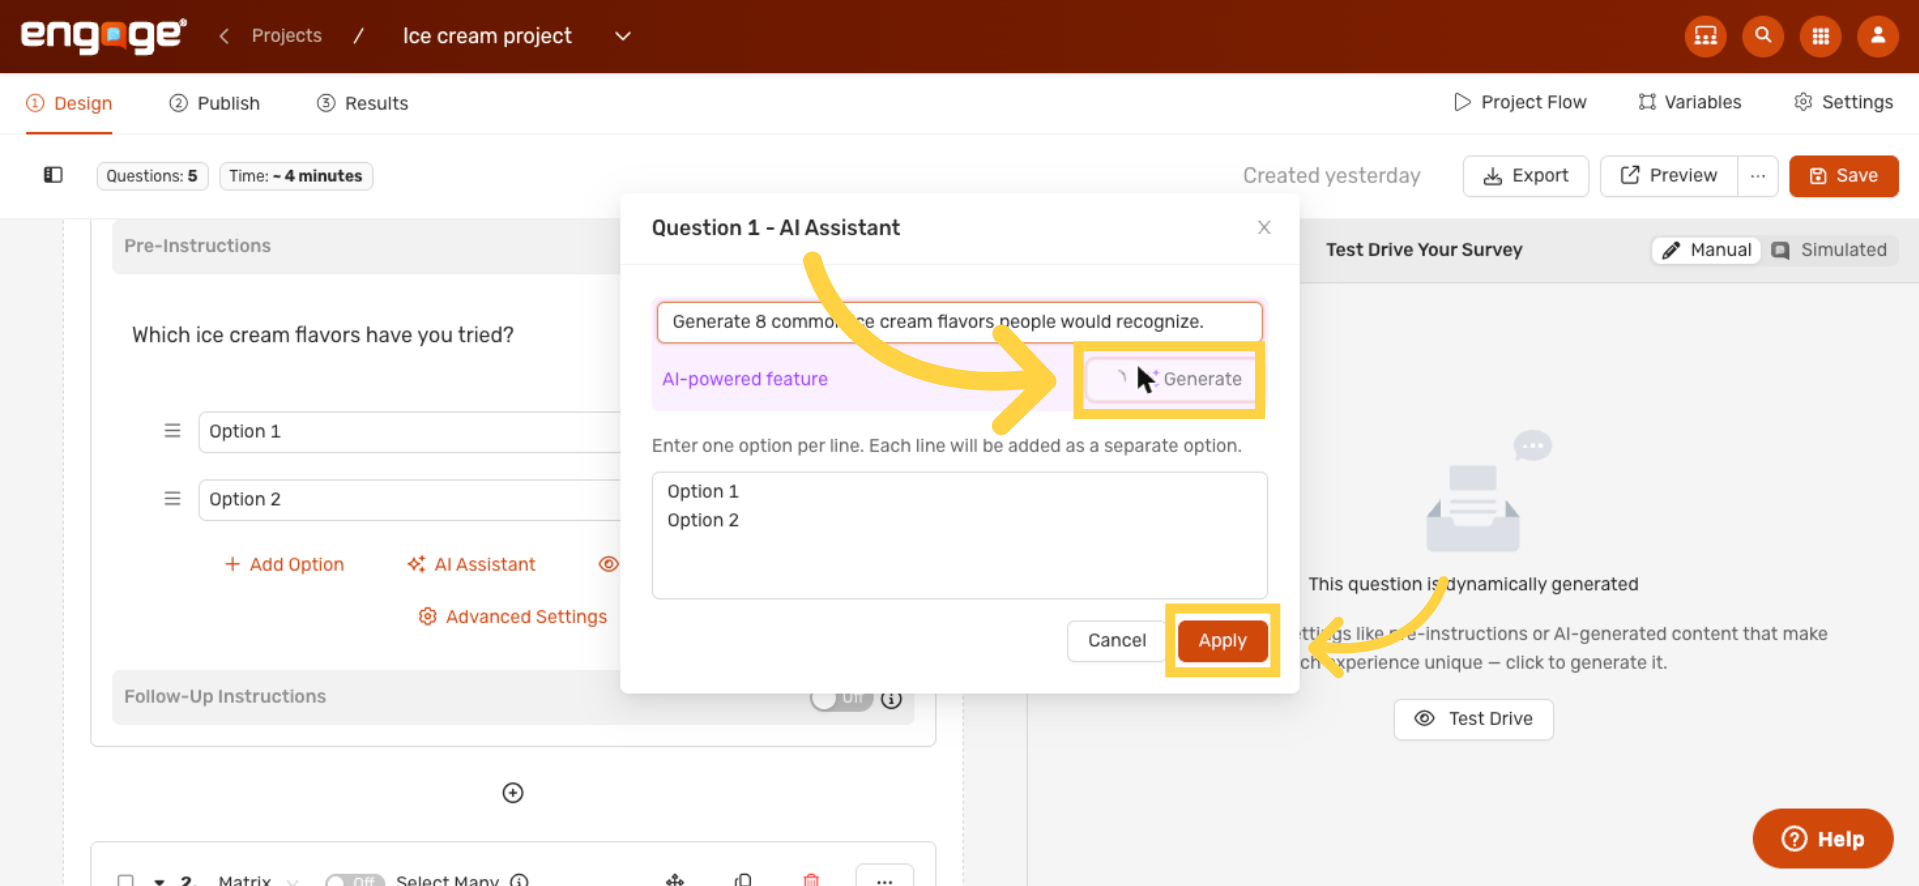
Task: Open the user profile menu
Action: coord(1878,36)
